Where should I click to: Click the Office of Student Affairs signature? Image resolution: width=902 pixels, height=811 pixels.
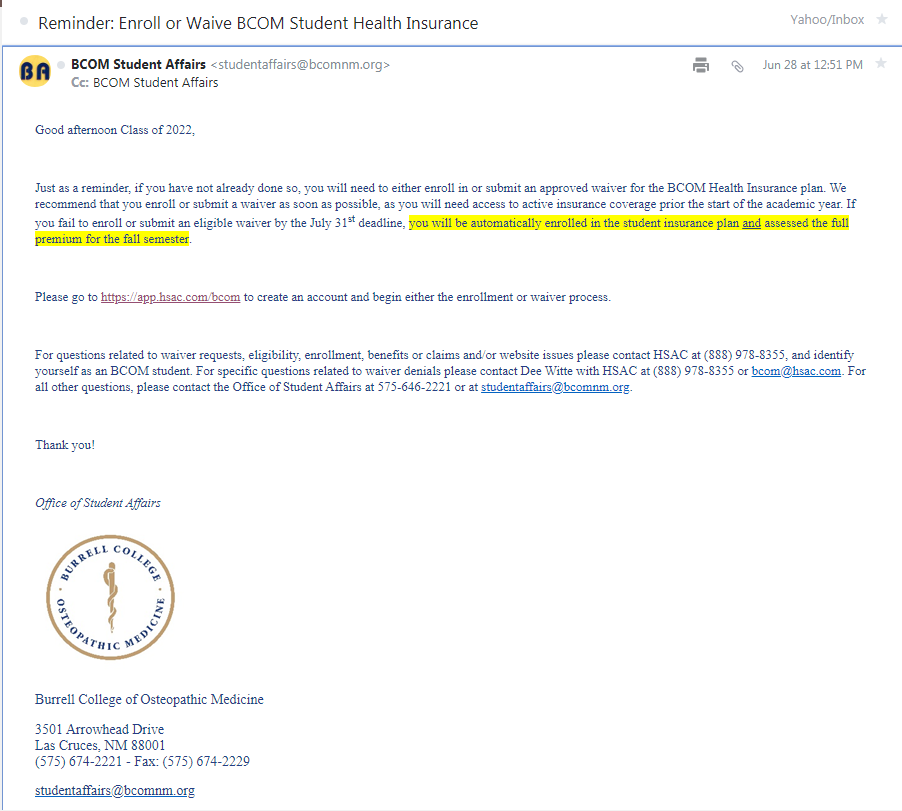click(98, 503)
